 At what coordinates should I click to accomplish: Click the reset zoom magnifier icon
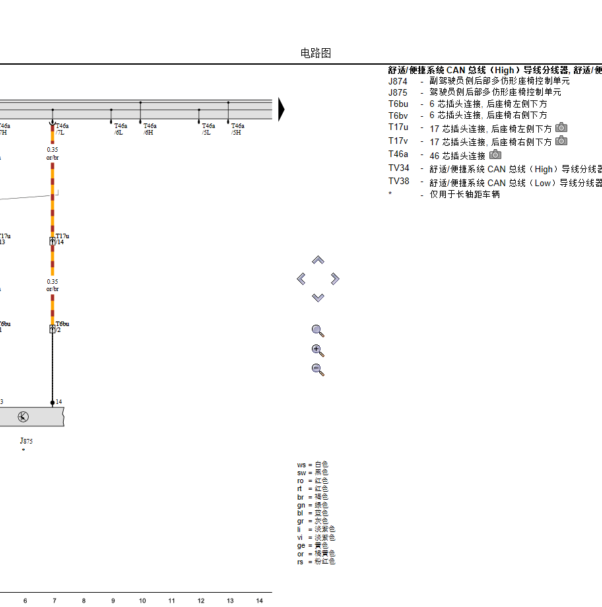click(x=318, y=331)
